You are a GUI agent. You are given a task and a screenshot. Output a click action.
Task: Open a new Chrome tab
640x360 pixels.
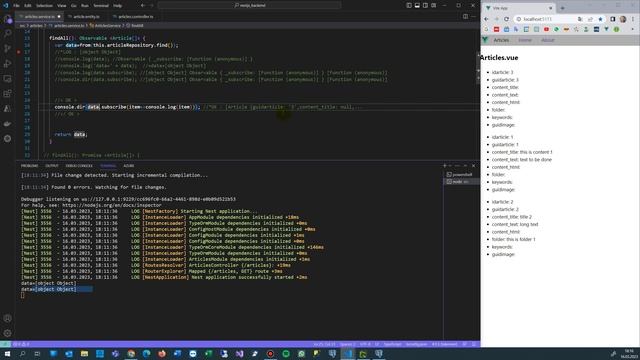[562, 8]
